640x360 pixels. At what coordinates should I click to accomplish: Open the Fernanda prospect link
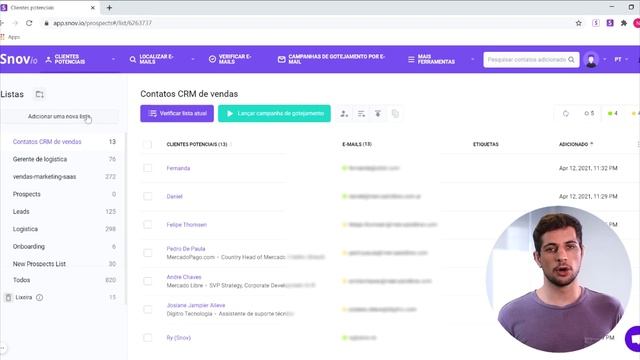coord(178,168)
